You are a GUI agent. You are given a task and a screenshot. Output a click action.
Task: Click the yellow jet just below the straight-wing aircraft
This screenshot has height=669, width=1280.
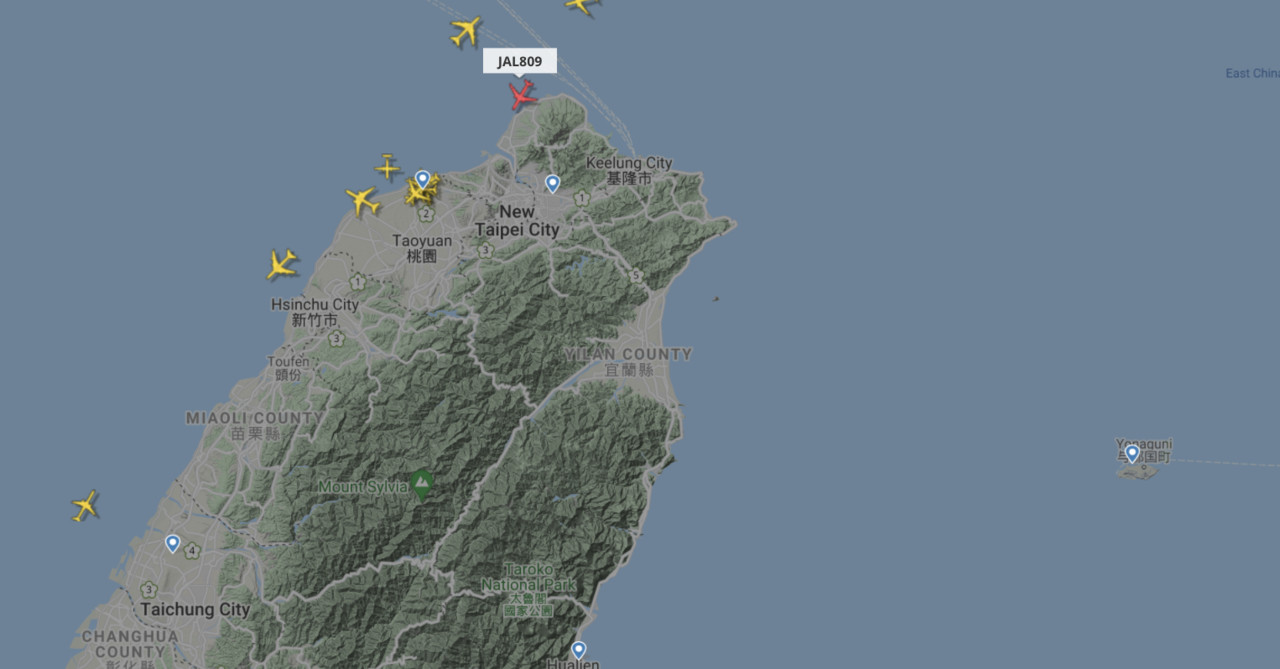point(363,202)
